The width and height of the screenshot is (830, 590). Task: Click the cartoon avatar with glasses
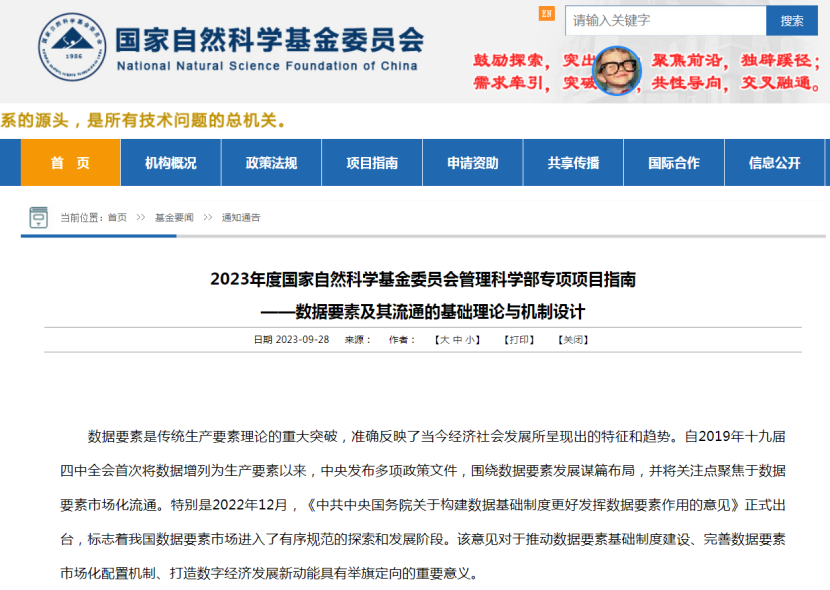point(616,69)
